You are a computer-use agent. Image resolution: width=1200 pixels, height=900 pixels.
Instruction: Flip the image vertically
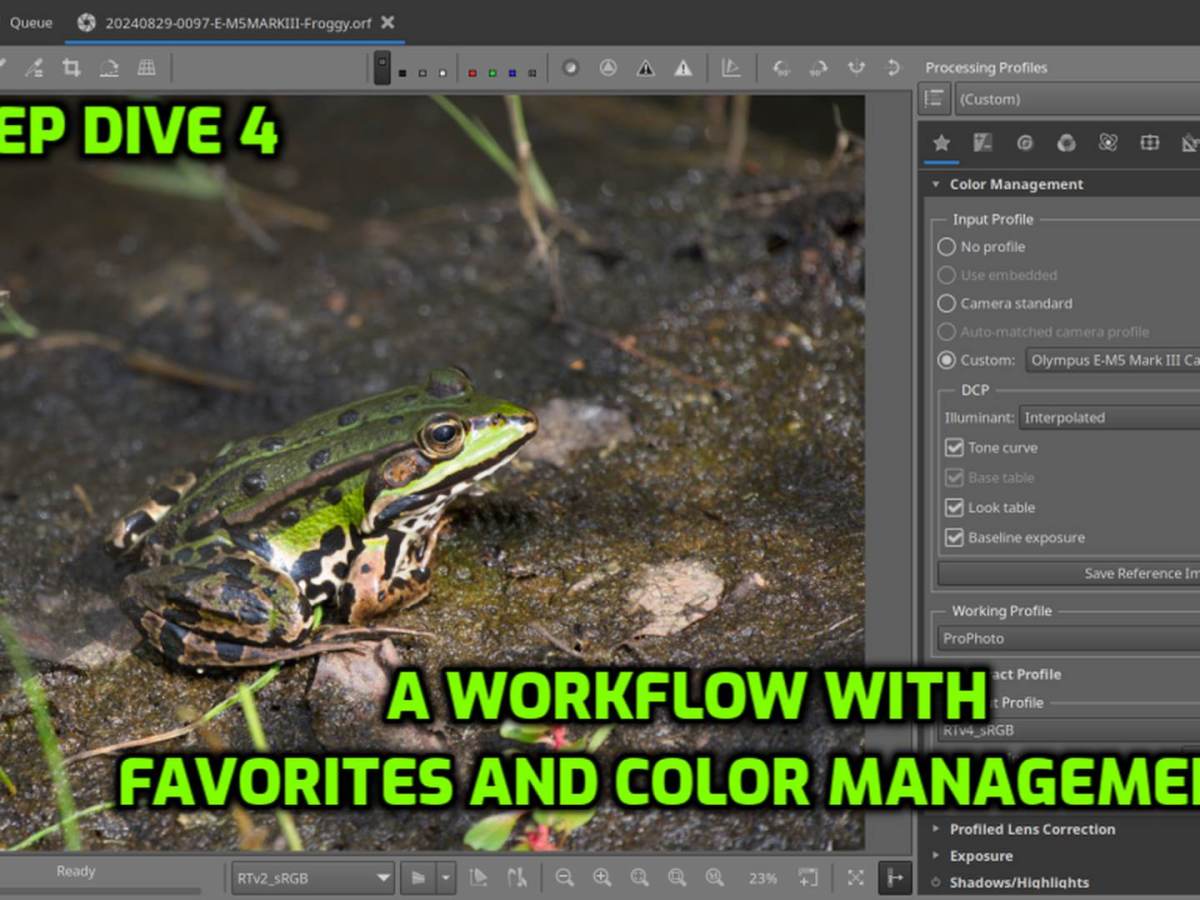tap(893, 67)
